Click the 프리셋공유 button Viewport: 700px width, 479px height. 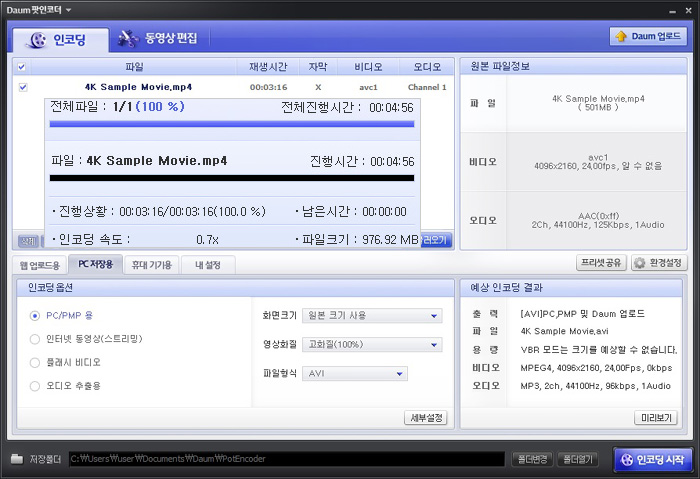[601, 262]
